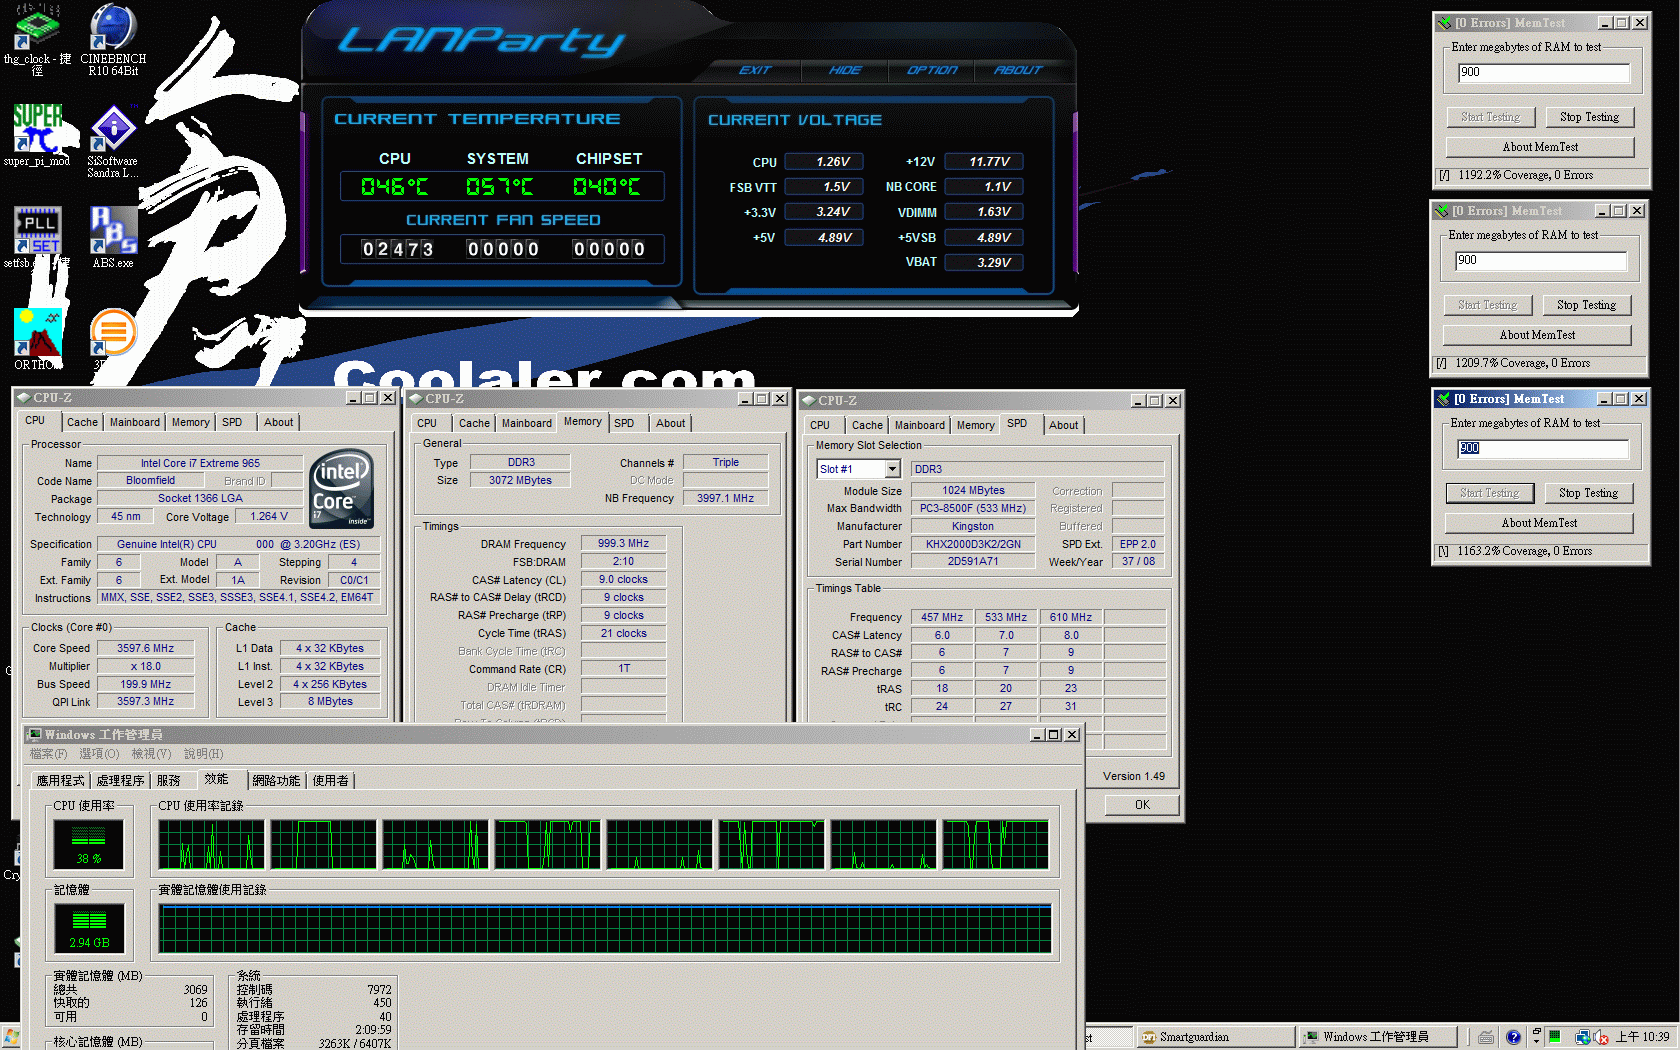Click DRAM Frequency value 999.3 MHz
The image size is (1680, 1050).
(x=624, y=544)
